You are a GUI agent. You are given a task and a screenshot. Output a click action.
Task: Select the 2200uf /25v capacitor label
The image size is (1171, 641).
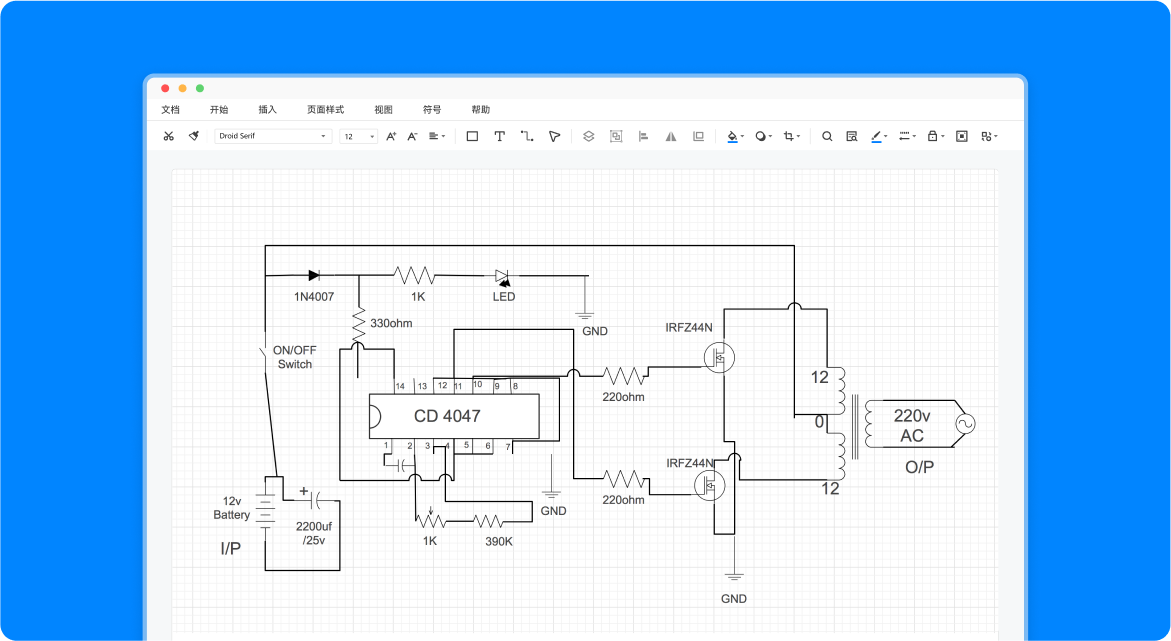click(314, 533)
